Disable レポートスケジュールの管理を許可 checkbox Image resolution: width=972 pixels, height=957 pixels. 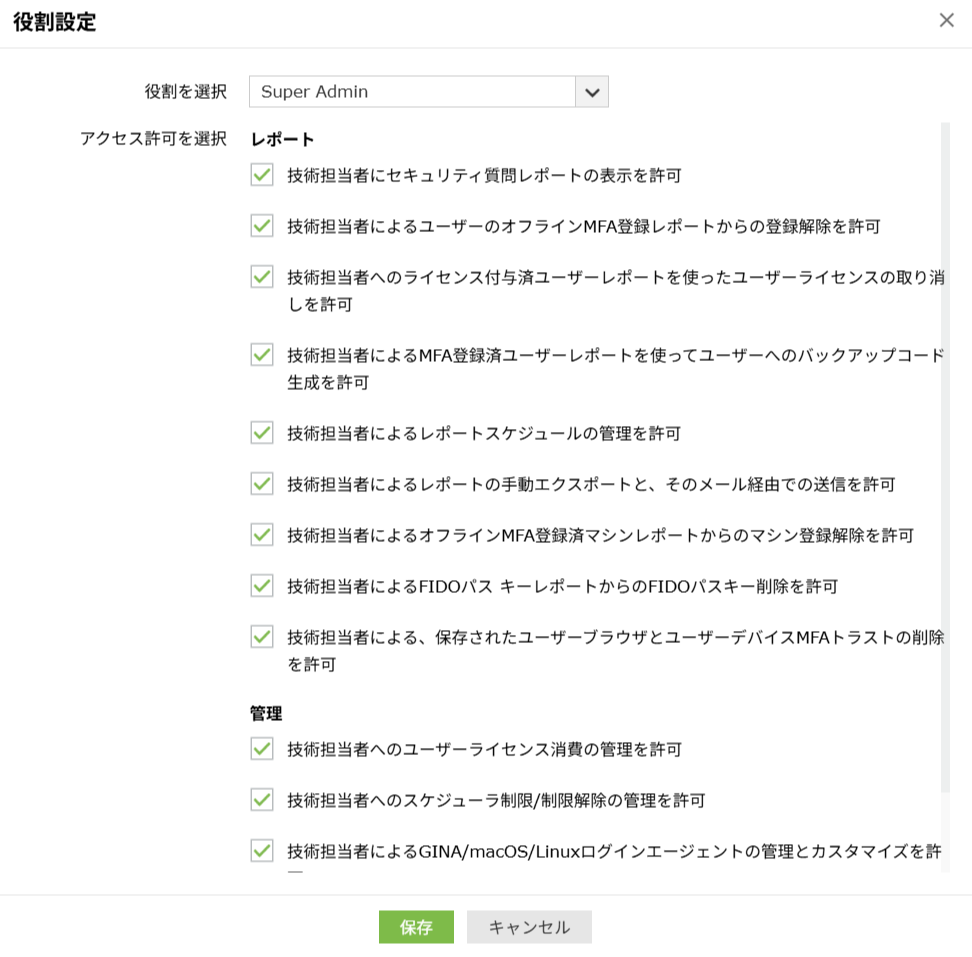[262, 433]
